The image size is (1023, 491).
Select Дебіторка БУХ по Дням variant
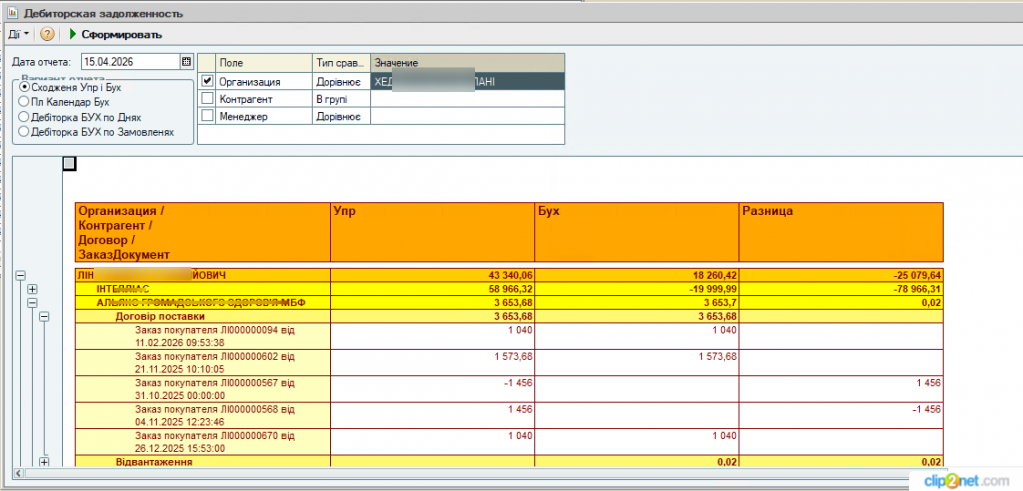coord(80,117)
